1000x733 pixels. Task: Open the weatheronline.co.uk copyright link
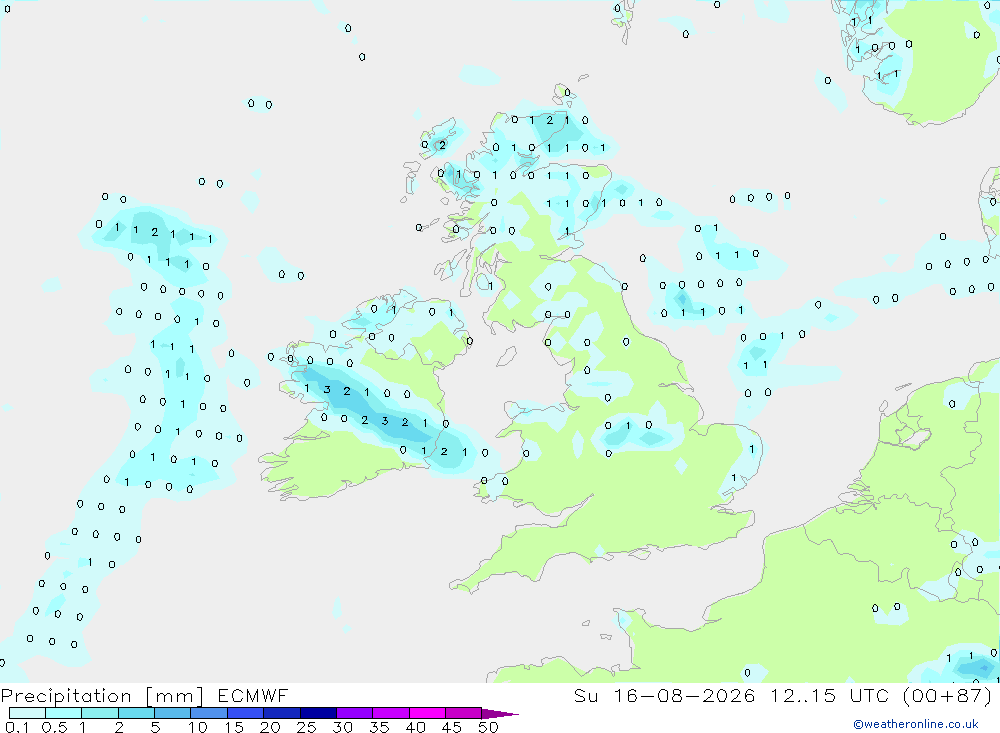tap(916, 724)
